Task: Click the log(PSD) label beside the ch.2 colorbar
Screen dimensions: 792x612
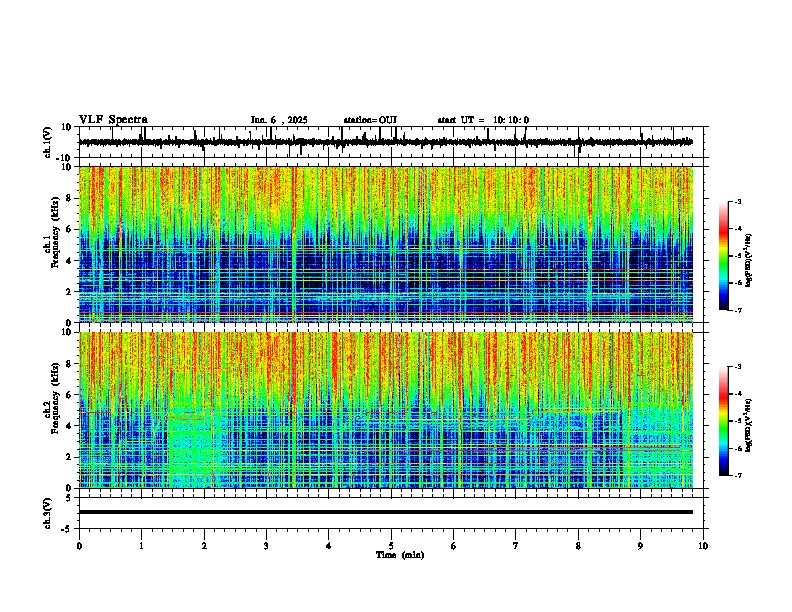Action: tap(748, 425)
